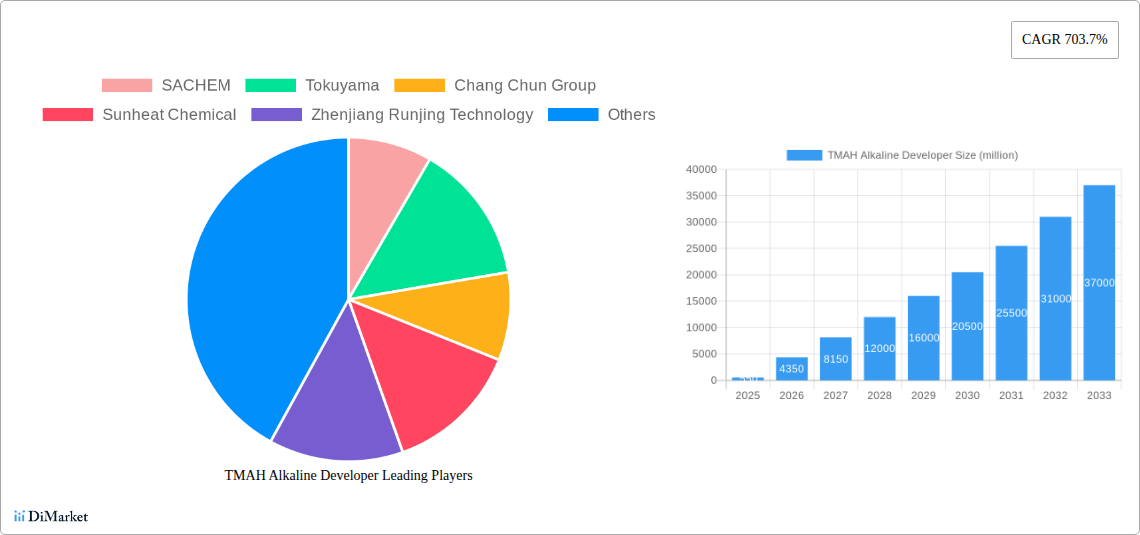The width and height of the screenshot is (1140, 535).
Task: Click the 2026 bar labeled 4350
Action: coord(791,369)
